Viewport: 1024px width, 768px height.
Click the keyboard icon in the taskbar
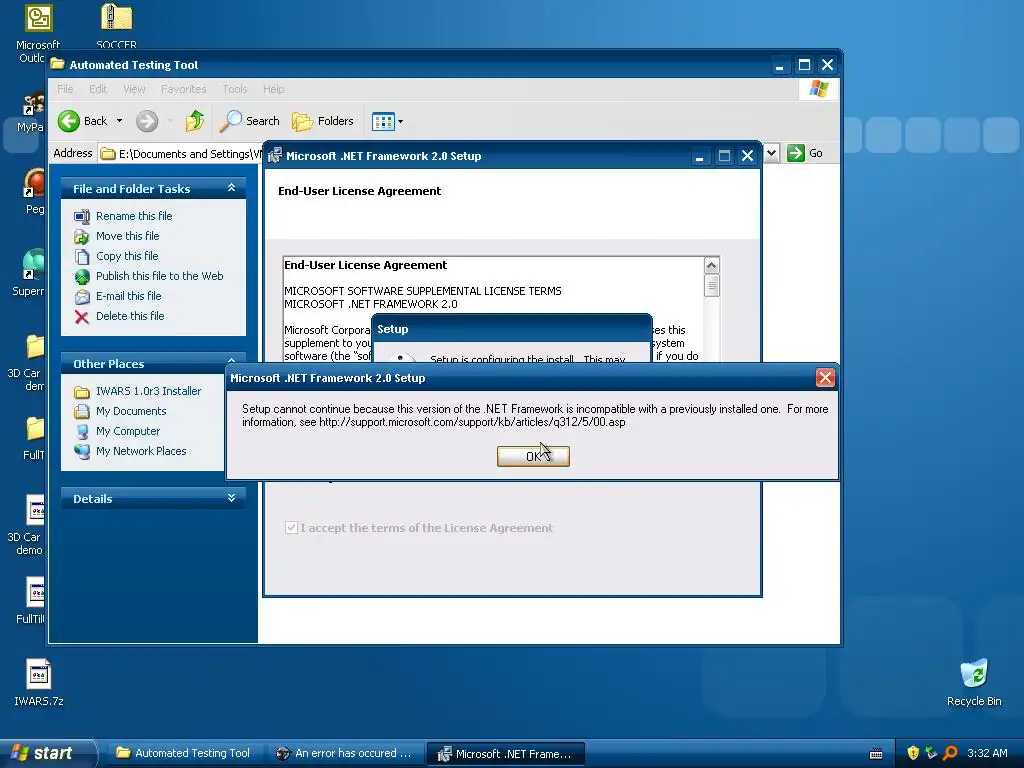point(876,754)
